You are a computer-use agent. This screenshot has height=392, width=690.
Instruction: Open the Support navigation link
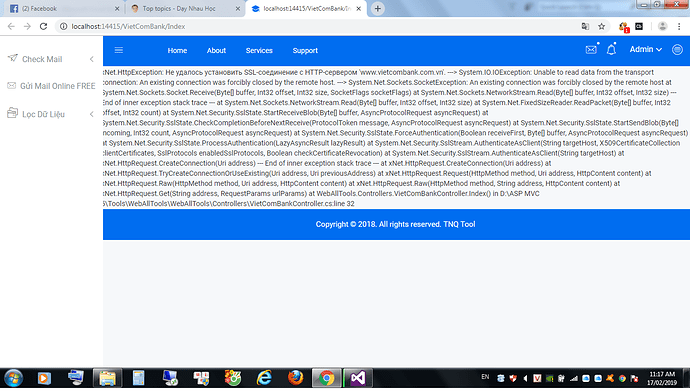[305, 51]
